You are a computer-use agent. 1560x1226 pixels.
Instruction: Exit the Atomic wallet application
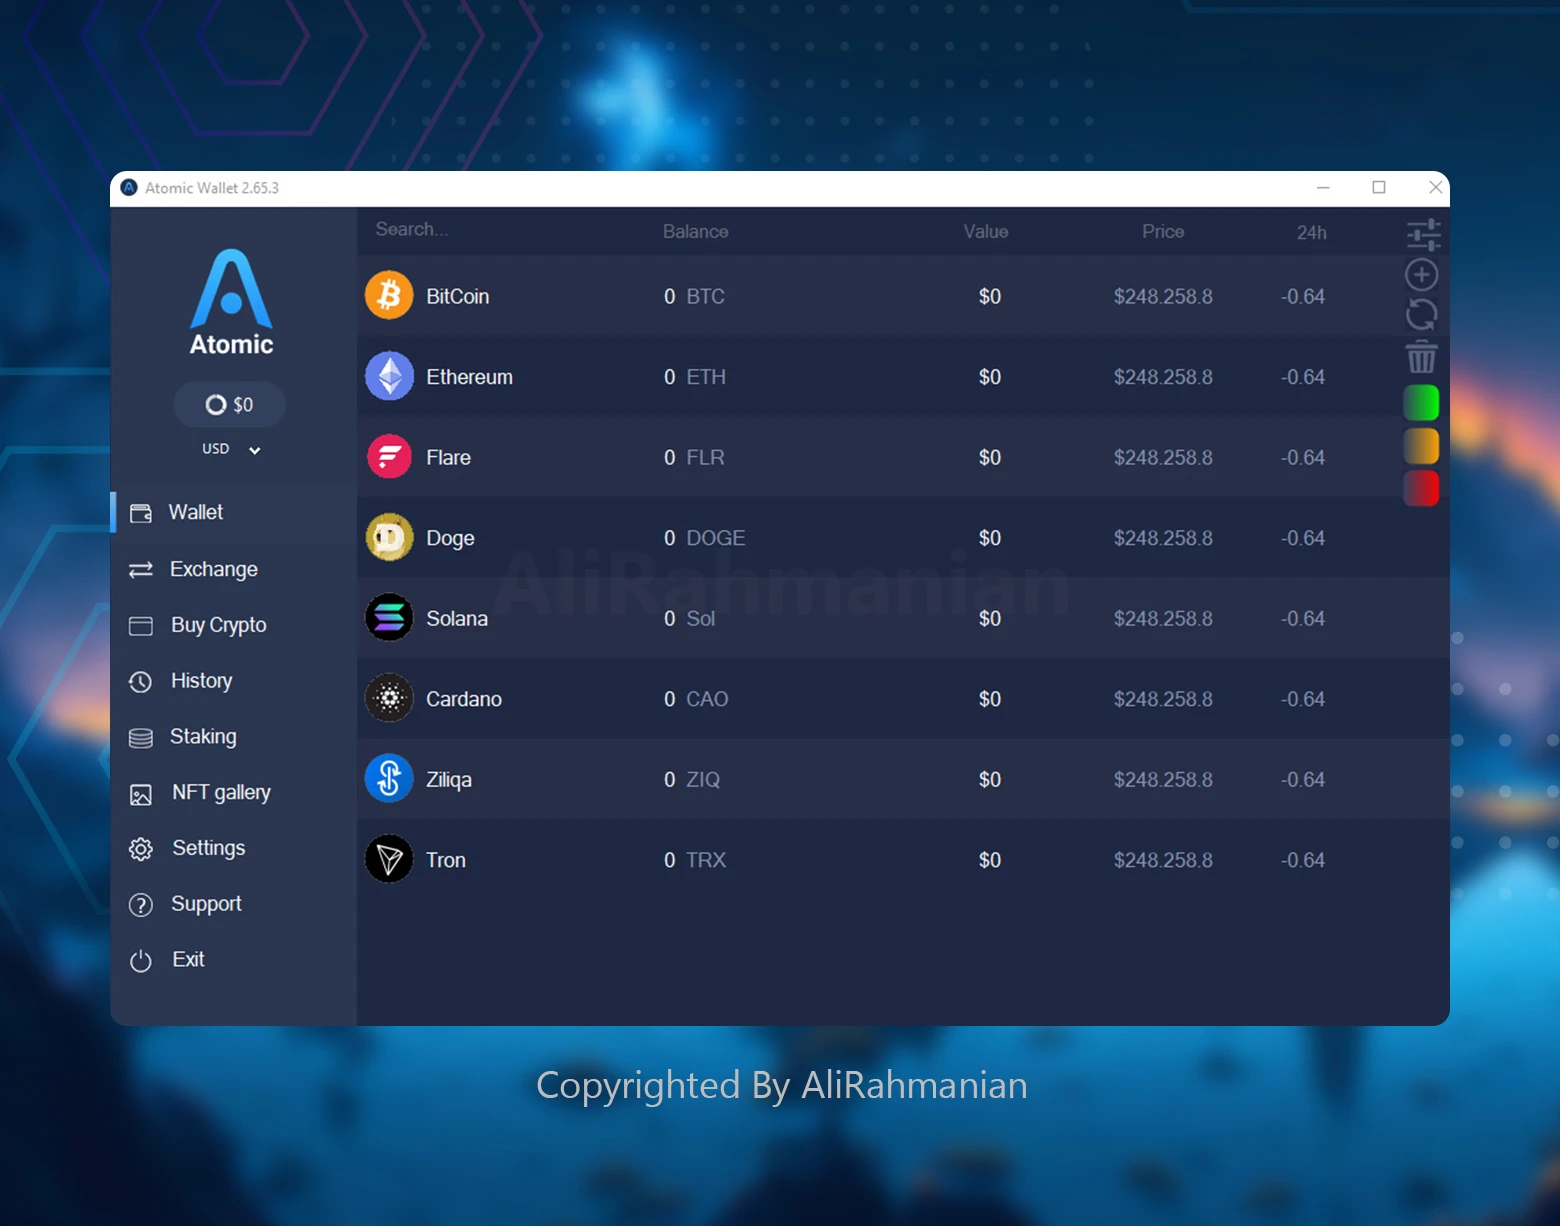[187, 960]
